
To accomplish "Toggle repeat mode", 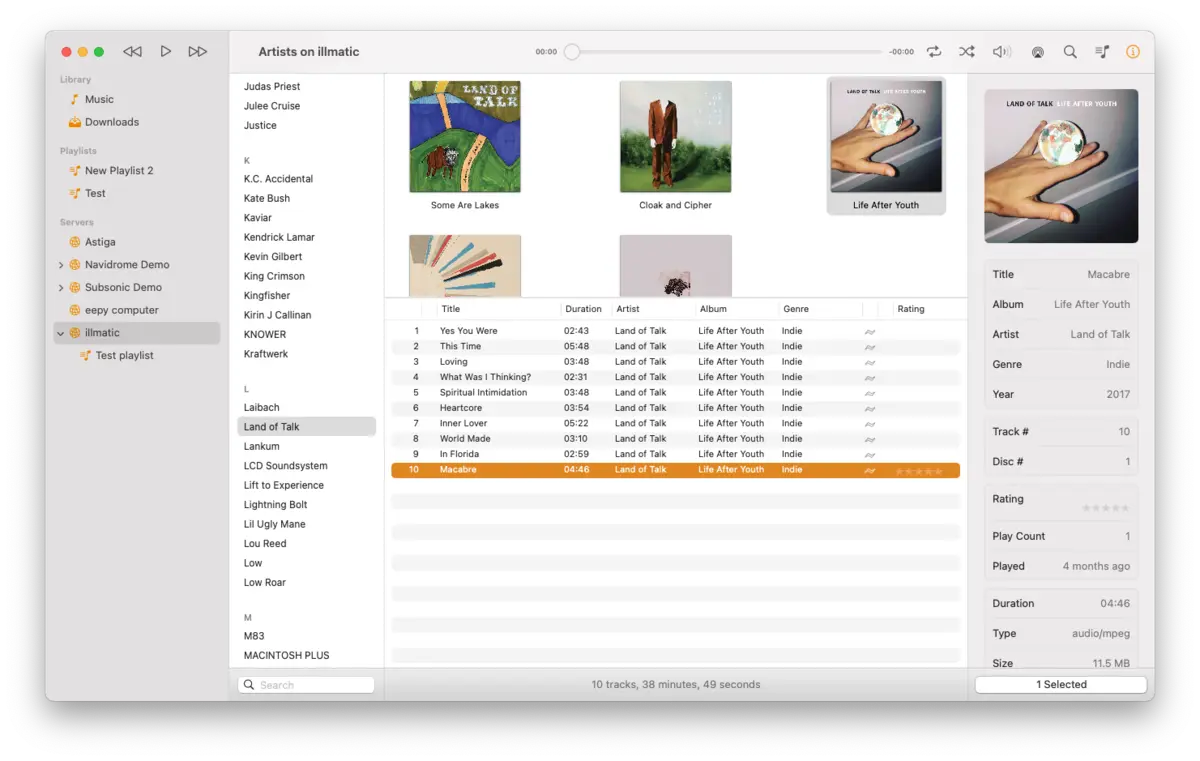I will coord(934,52).
